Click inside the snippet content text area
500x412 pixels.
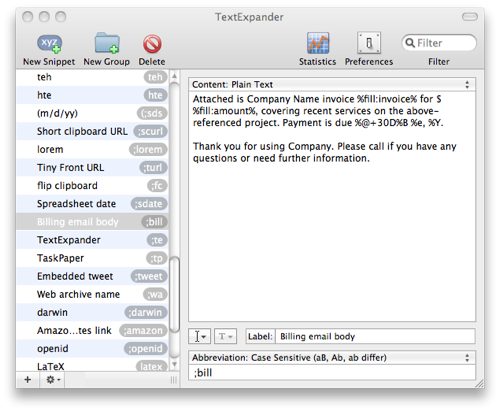(x=332, y=206)
